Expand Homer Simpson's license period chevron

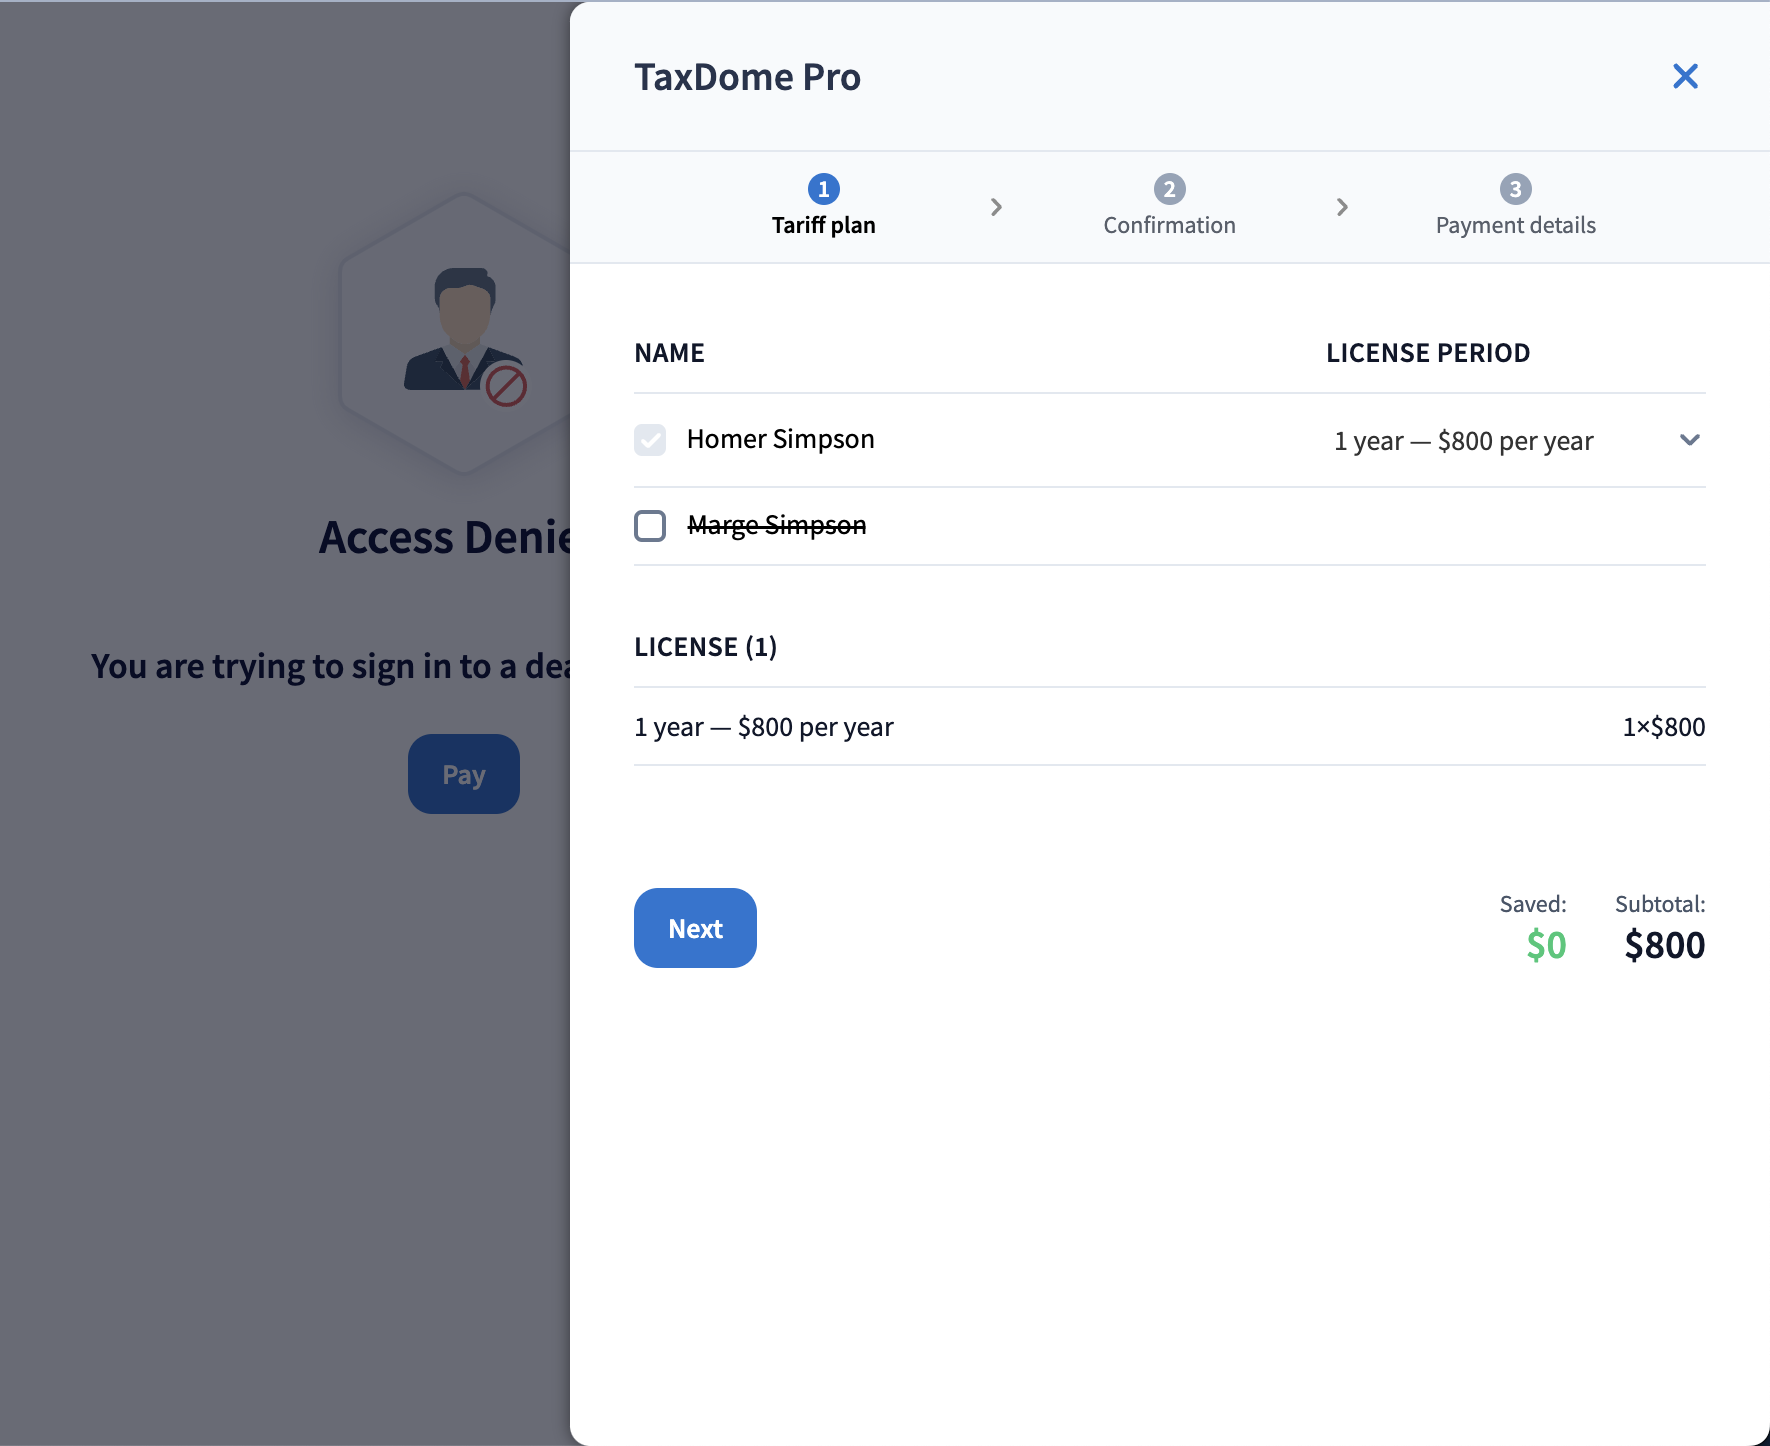pyautogui.click(x=1689, y=440)
